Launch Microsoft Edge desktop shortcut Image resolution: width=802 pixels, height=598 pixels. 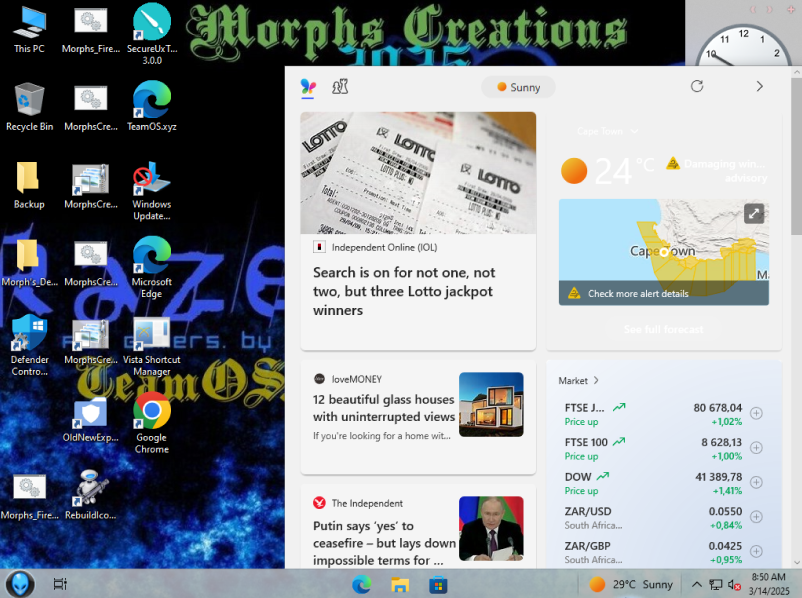coord(152,268)
